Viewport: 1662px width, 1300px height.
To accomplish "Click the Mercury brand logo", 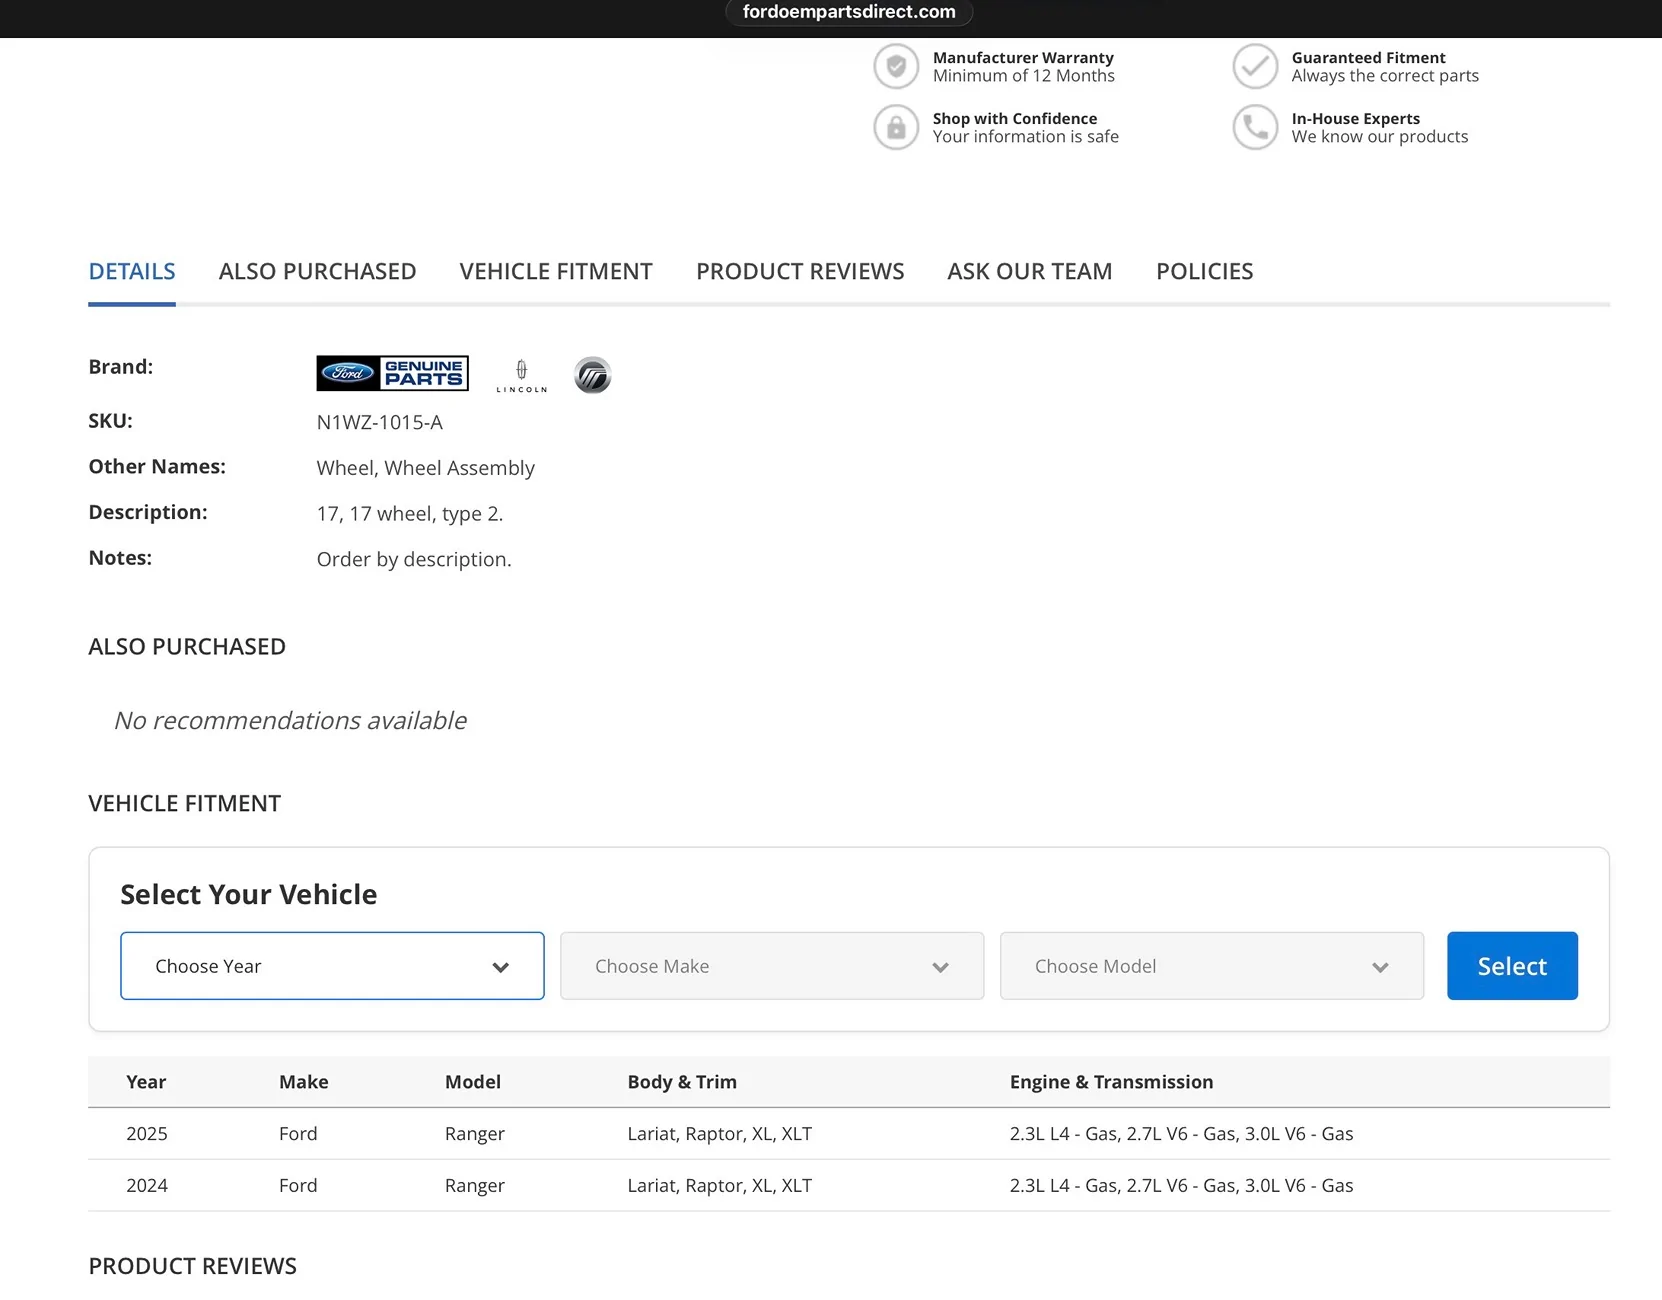I will click(592, 375).
